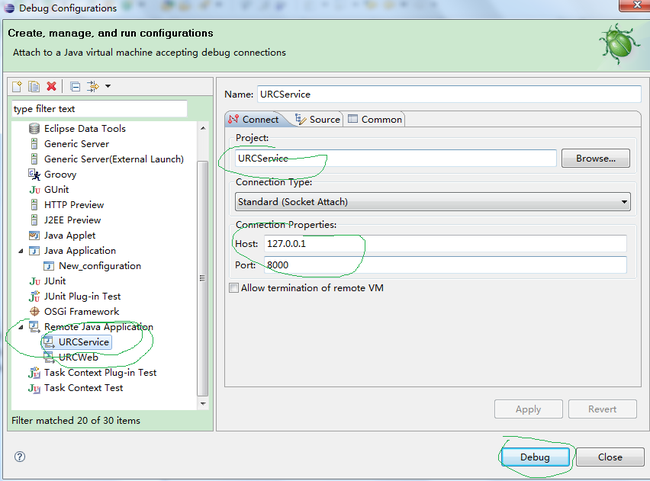Click the Groovy configuration icon

tap(34, 174)
